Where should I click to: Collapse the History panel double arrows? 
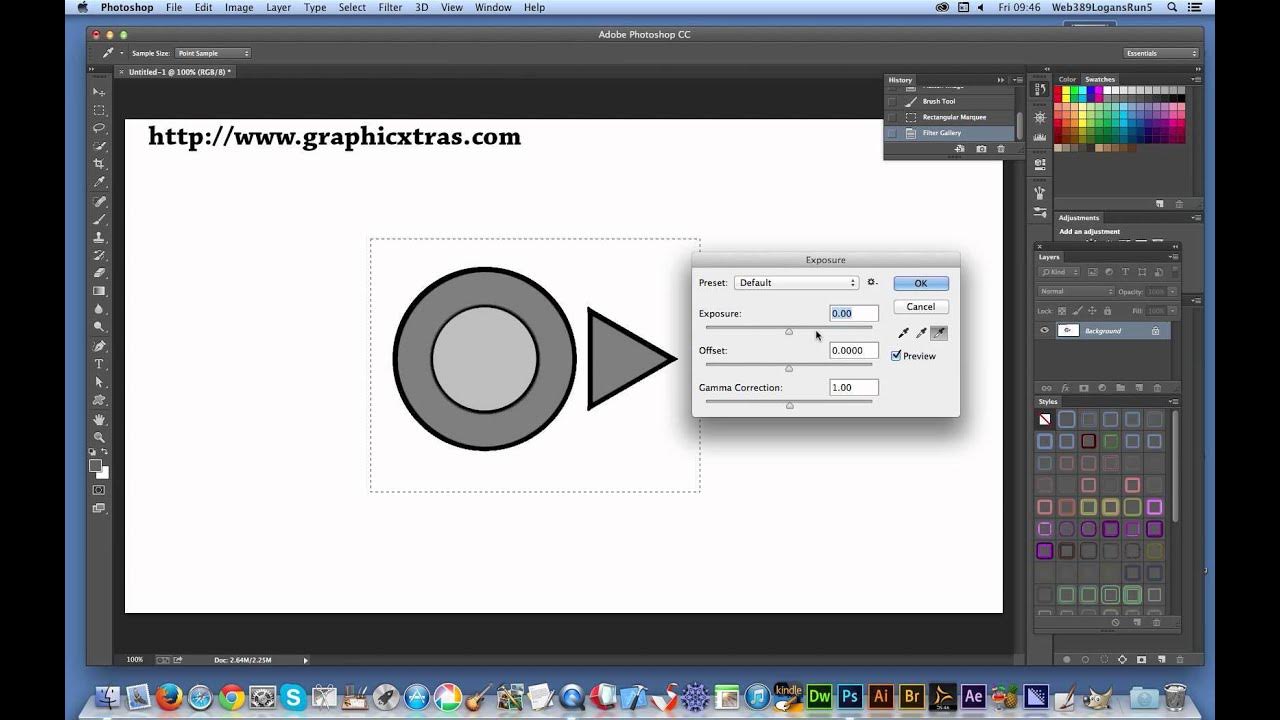1001,80
